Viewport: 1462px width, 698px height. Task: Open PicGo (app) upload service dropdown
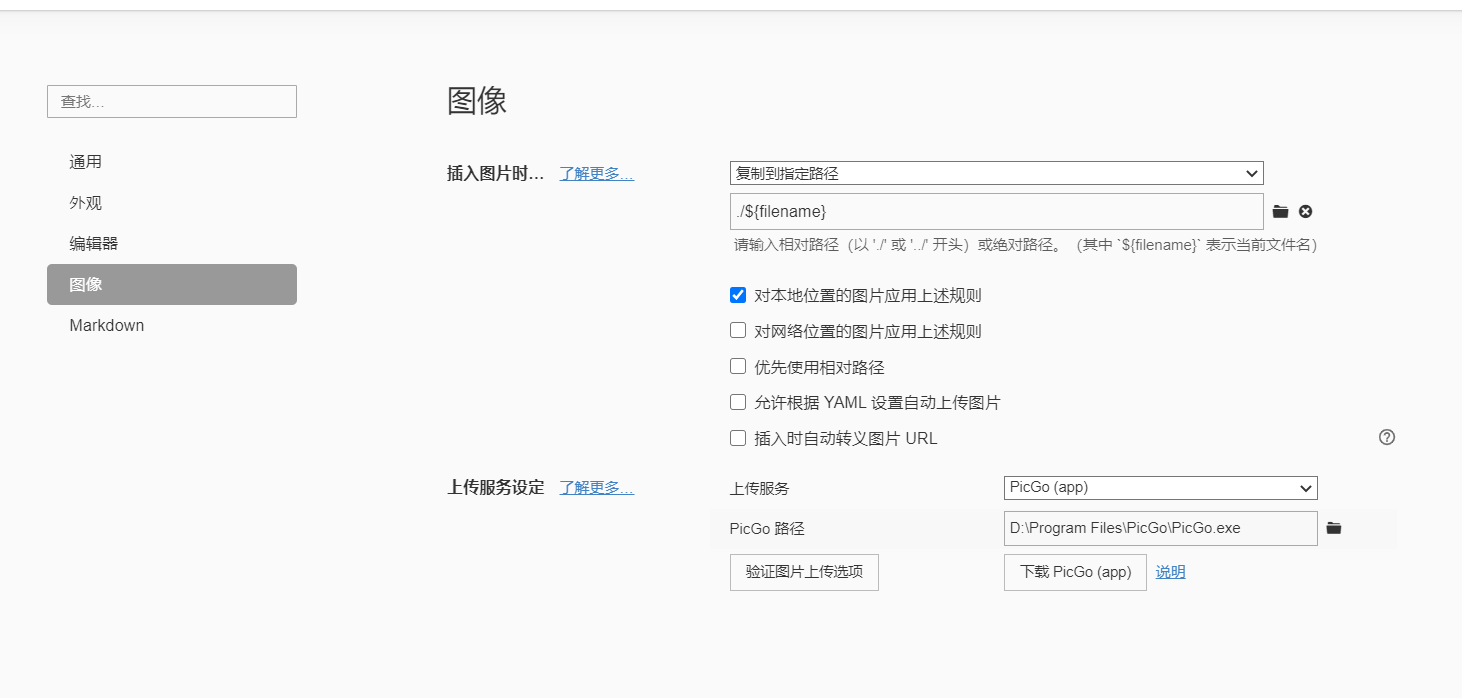1161,488
